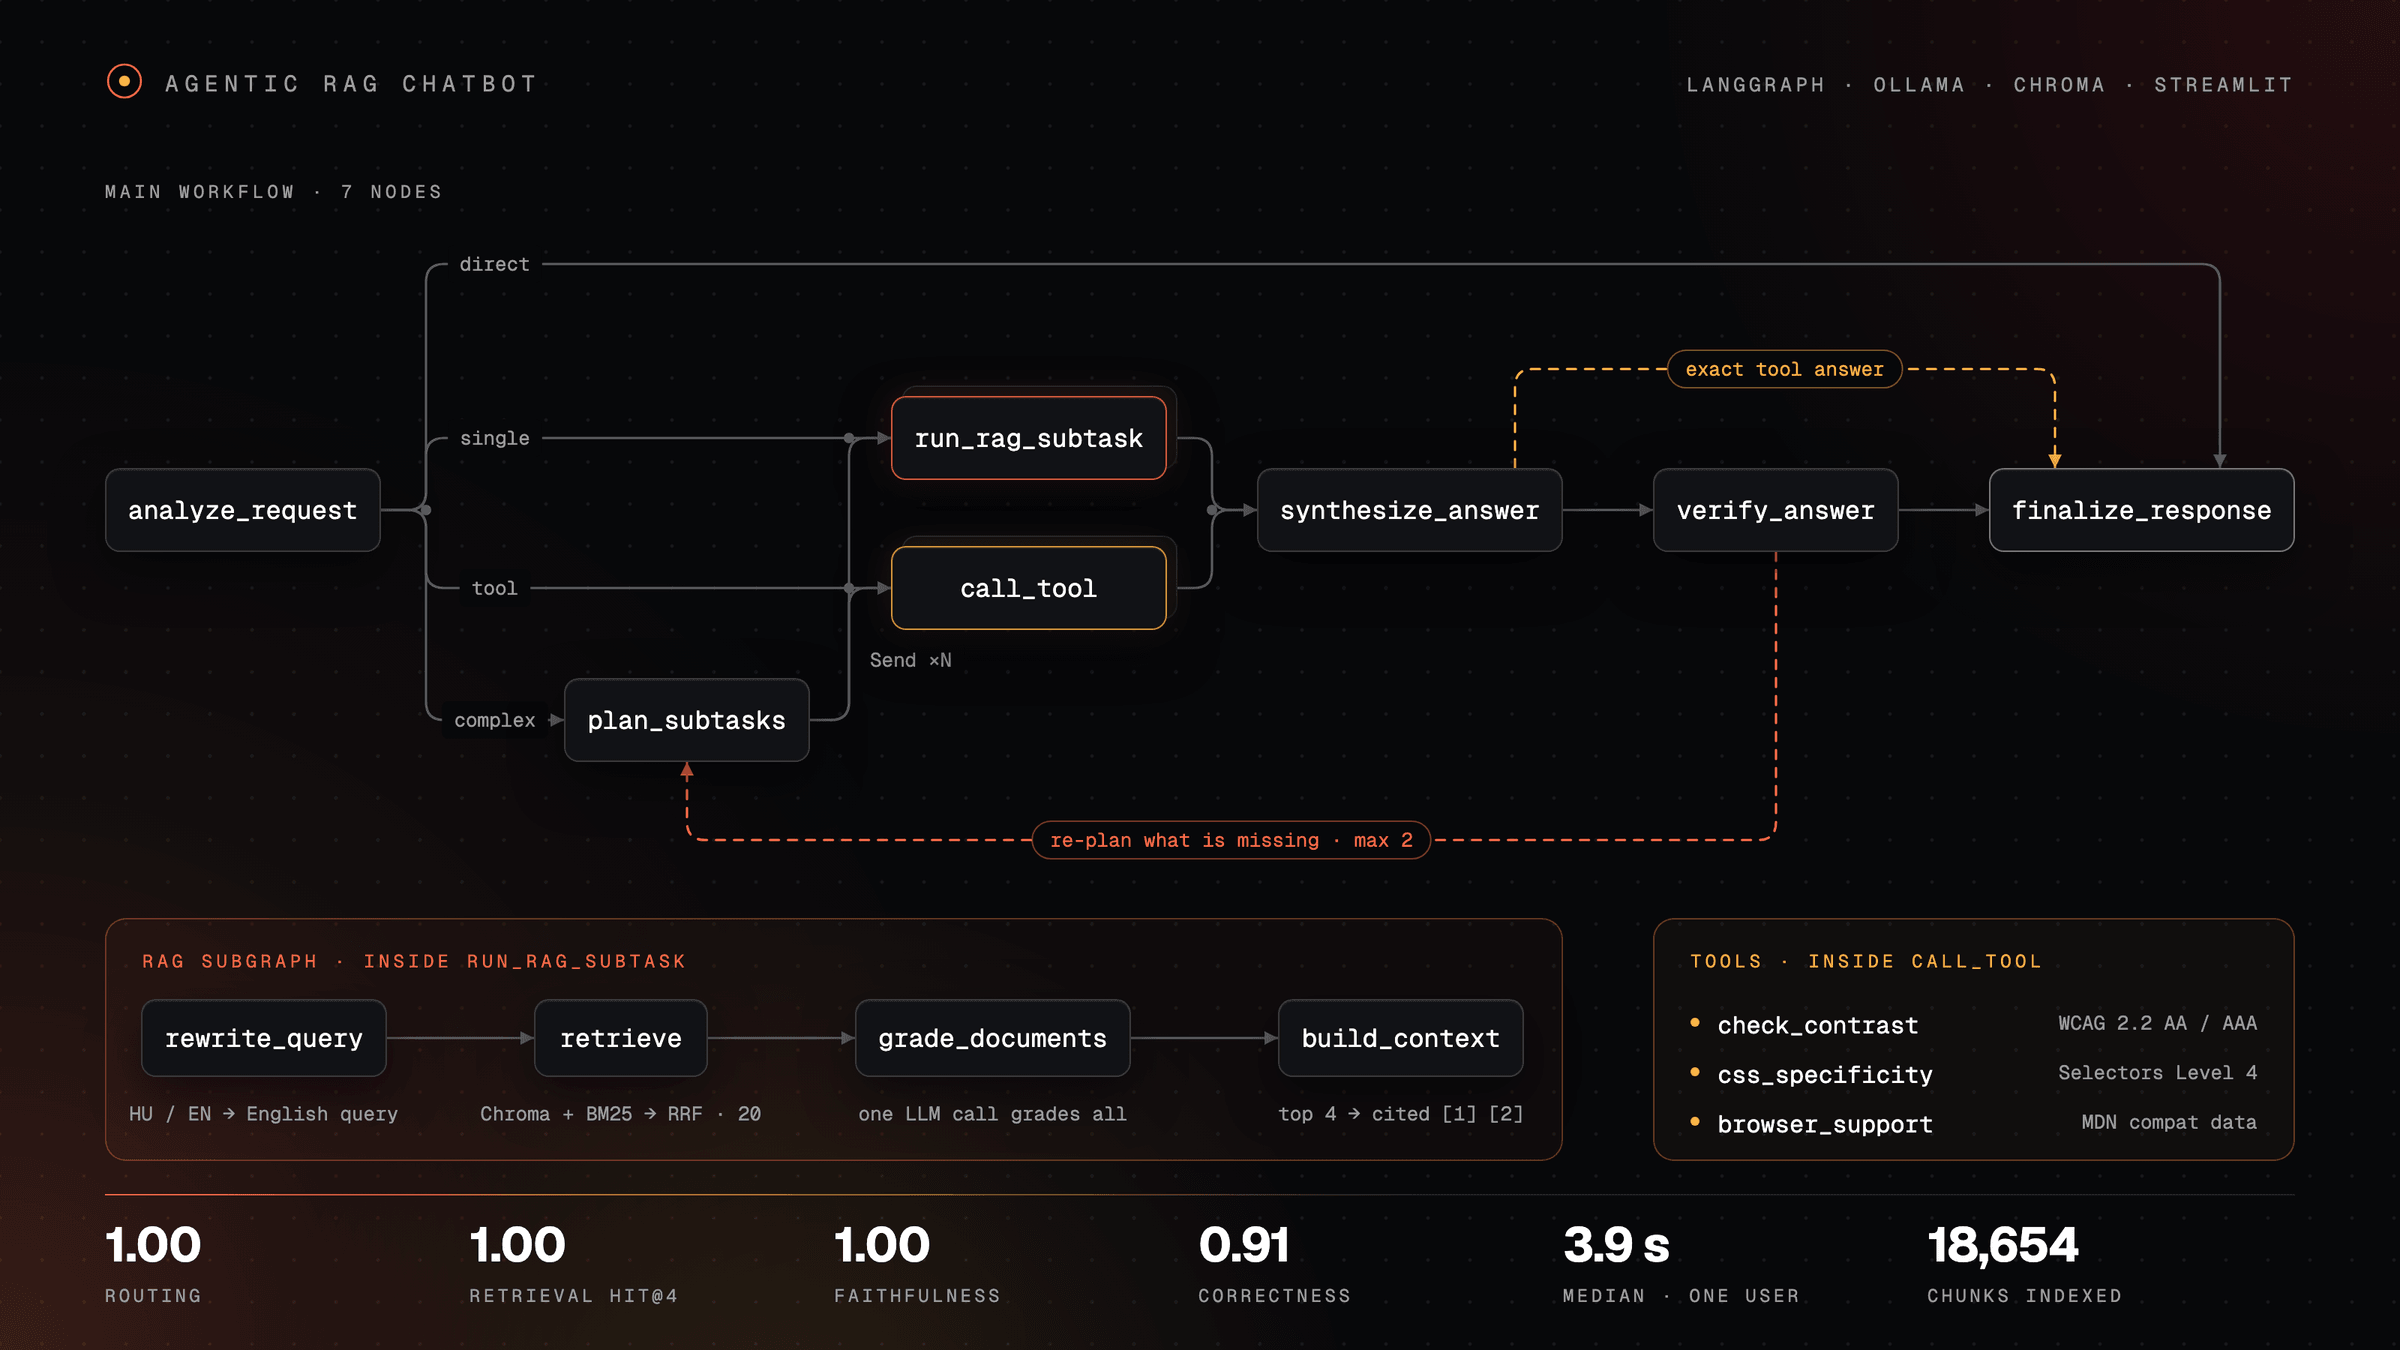Select the run_rag_subtask node
Viewport: 2400px width, 1350px height.
click(1029, 438)
